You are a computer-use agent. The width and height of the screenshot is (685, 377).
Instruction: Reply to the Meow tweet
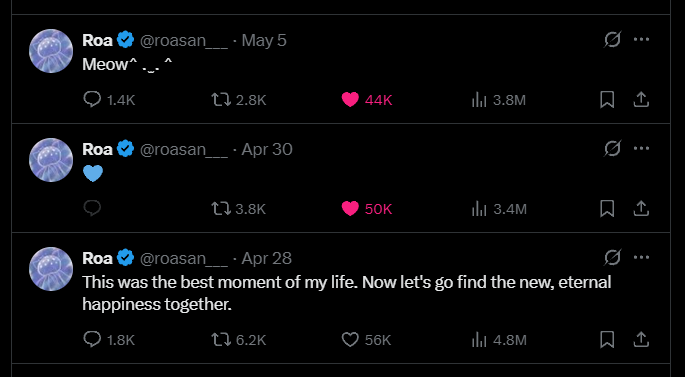(109, 100)
